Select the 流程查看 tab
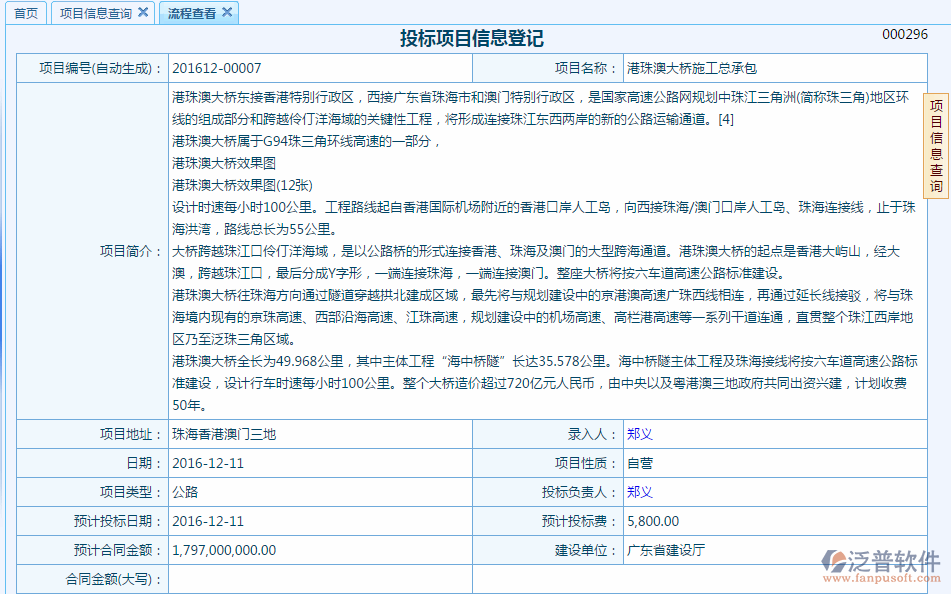Image resolution: width=951 pixels, height=594 pixels. (x=191, y=13)
